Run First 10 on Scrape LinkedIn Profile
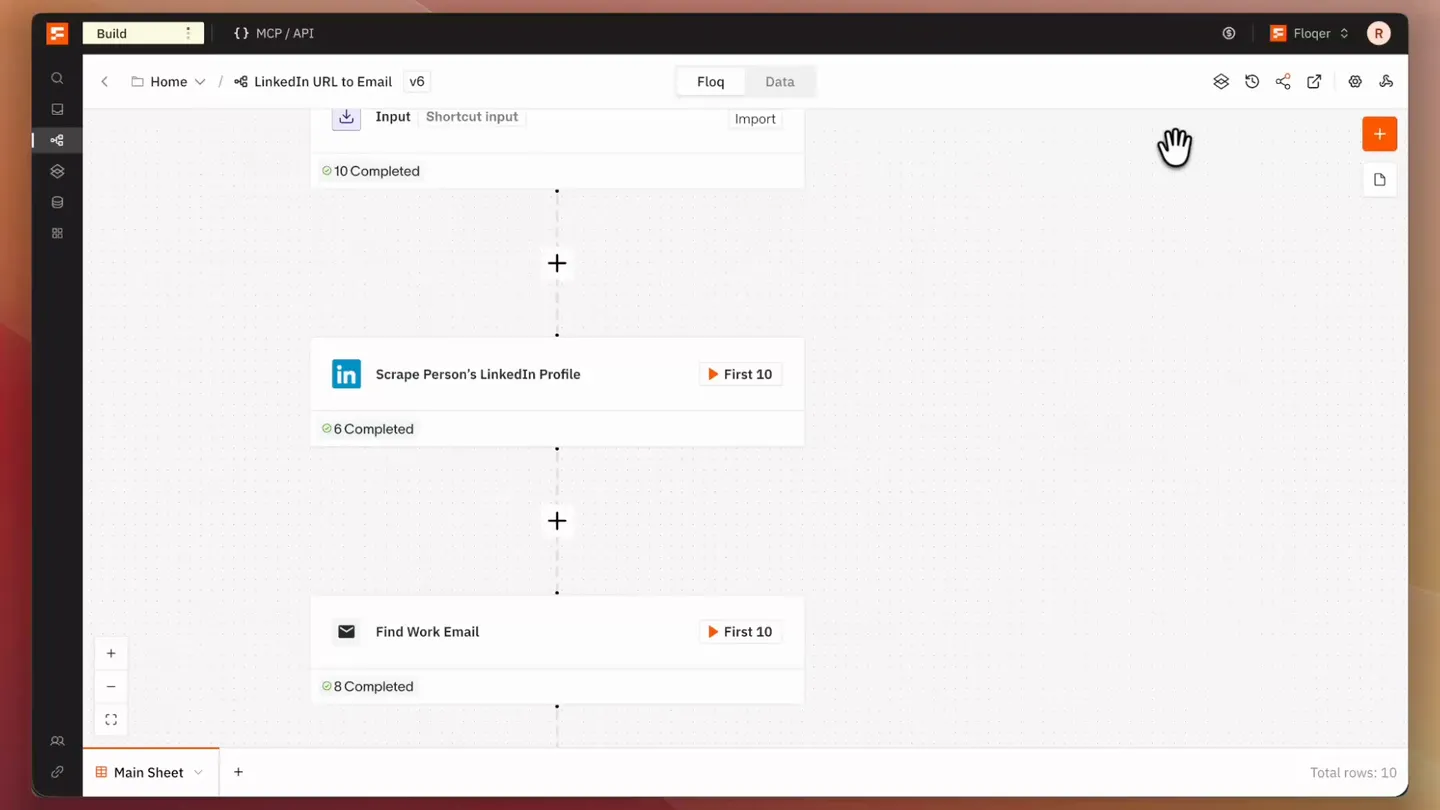This screenshot has width=1440, height=810. point(740,374)
